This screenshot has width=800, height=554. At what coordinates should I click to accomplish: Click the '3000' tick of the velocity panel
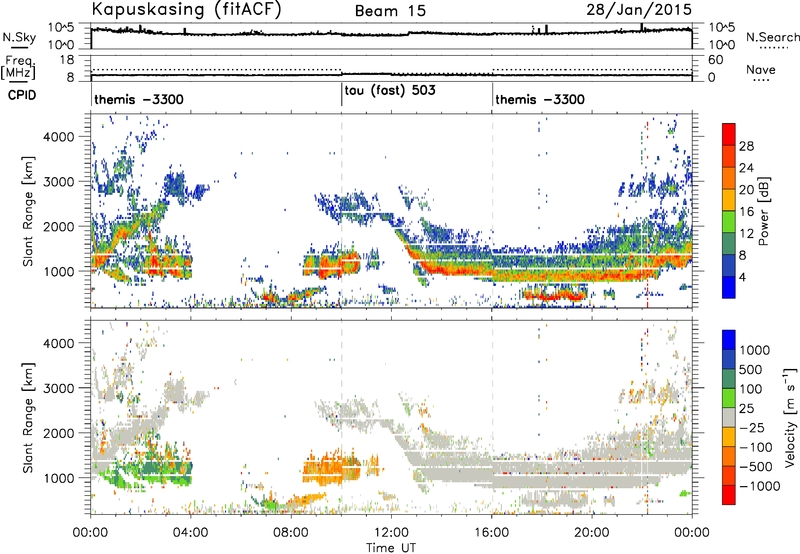click(x=58, y=388)
